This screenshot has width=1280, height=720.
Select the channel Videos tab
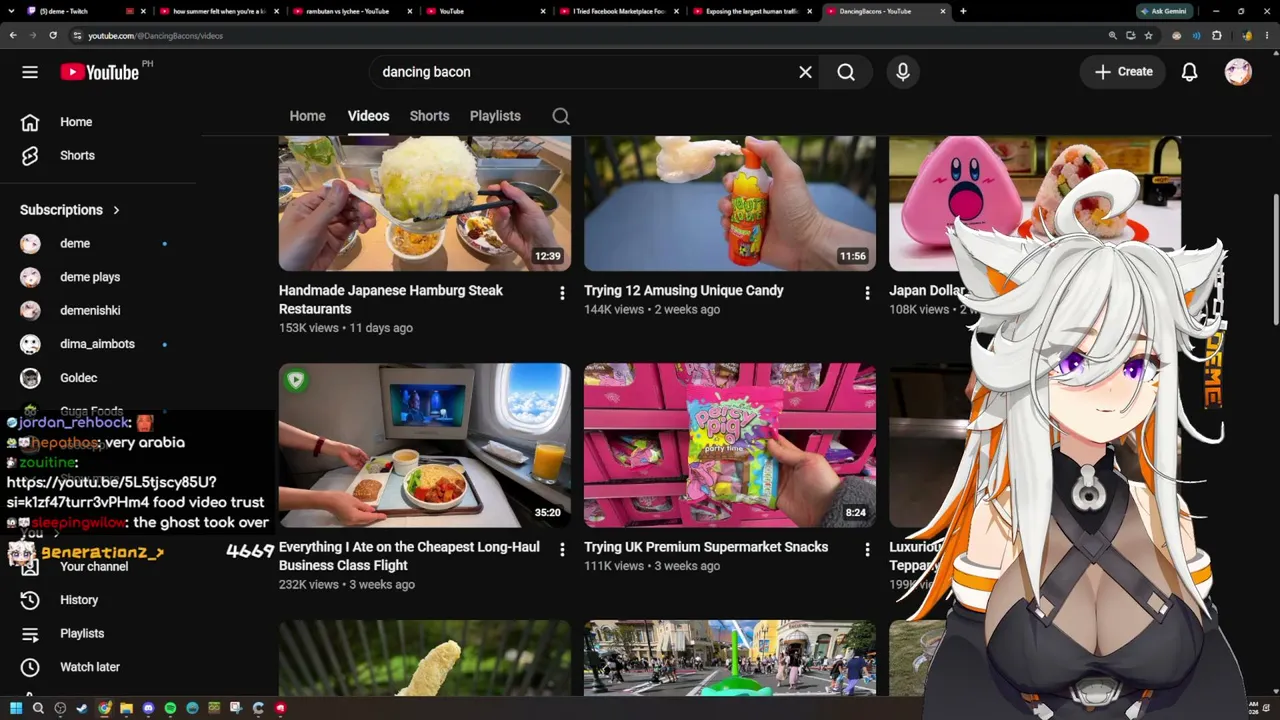pyautogui.click(x=368, y=116)
